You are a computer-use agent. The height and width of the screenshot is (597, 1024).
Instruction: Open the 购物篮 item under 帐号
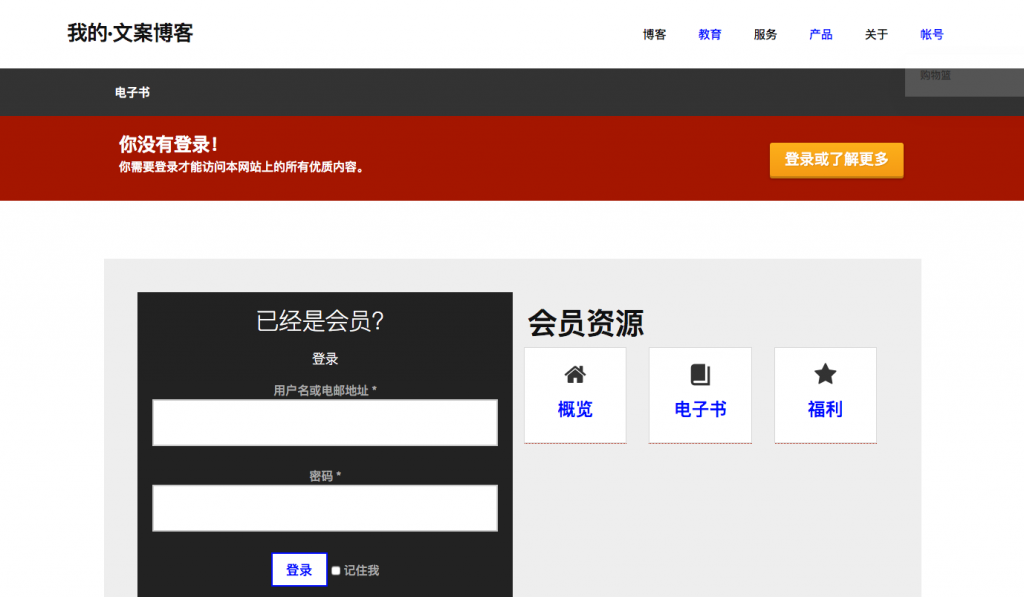tap(936, 76)
